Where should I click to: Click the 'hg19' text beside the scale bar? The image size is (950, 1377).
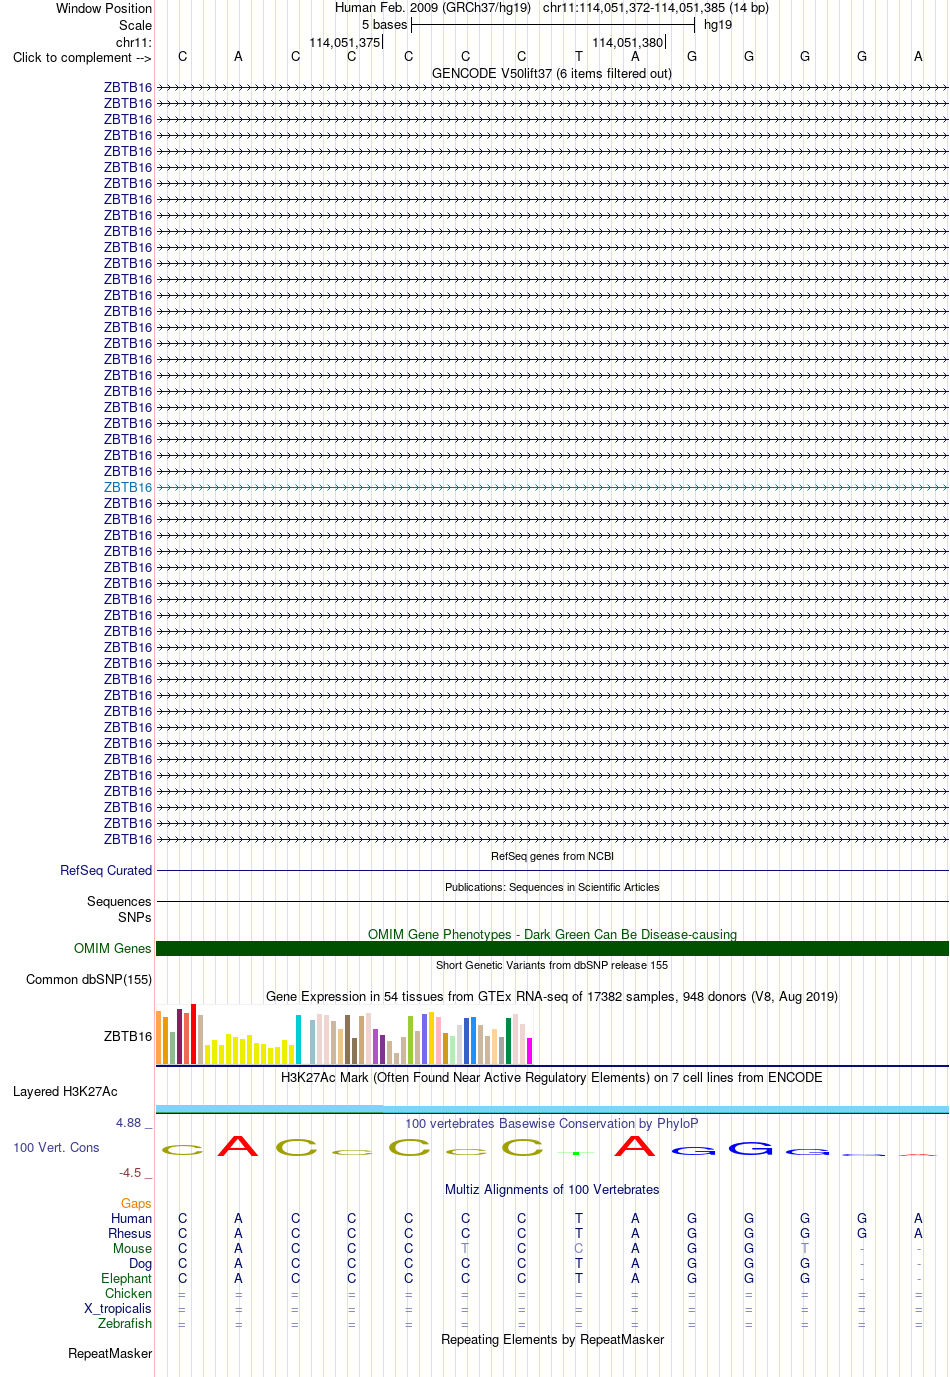tap(718, 25)
